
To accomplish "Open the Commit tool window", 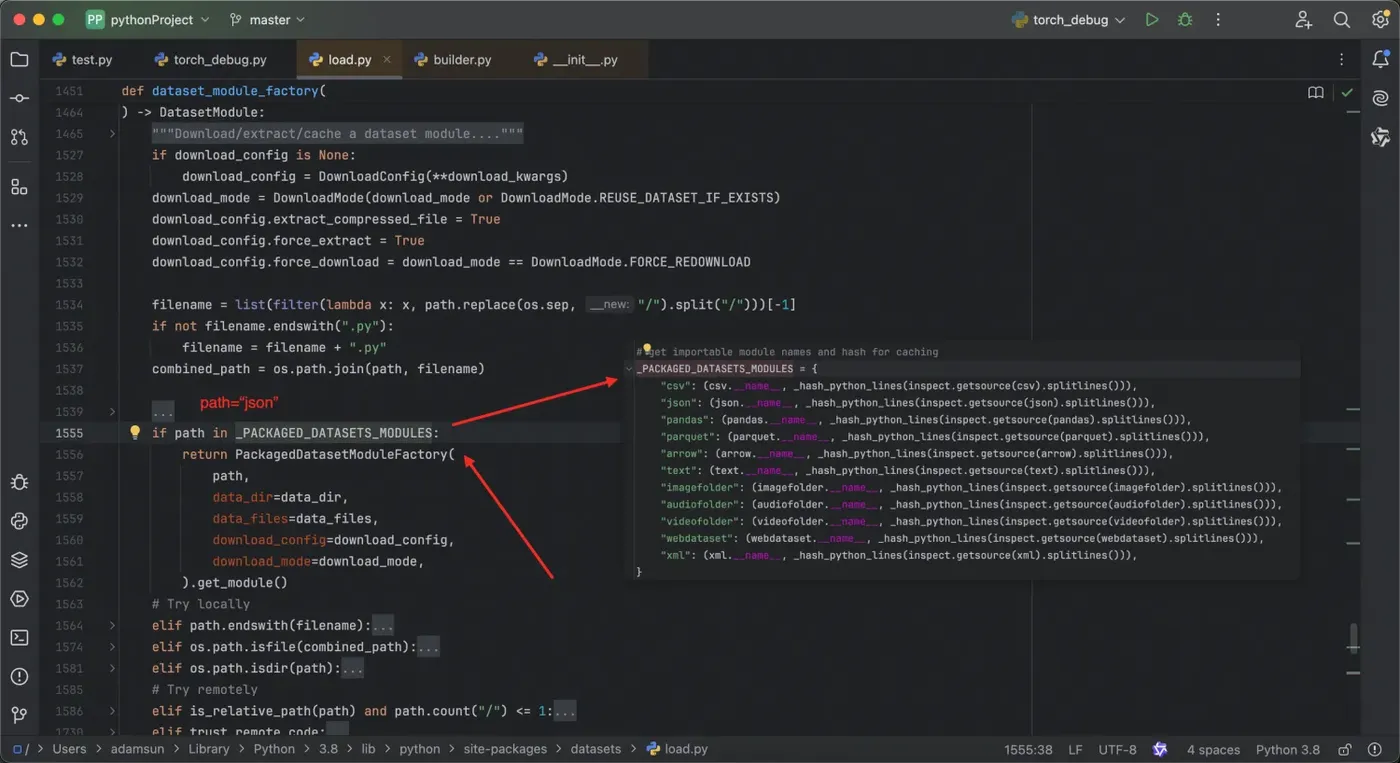I will click(19, 98).
